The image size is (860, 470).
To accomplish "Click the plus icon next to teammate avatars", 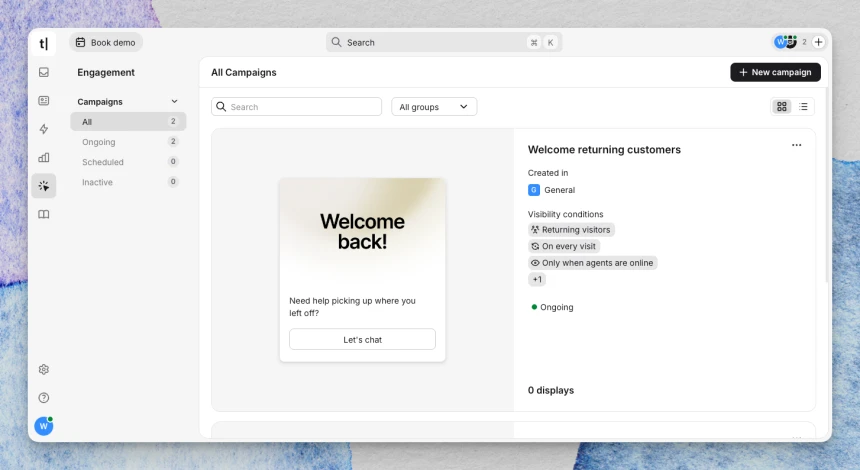I will pos(818,42).
